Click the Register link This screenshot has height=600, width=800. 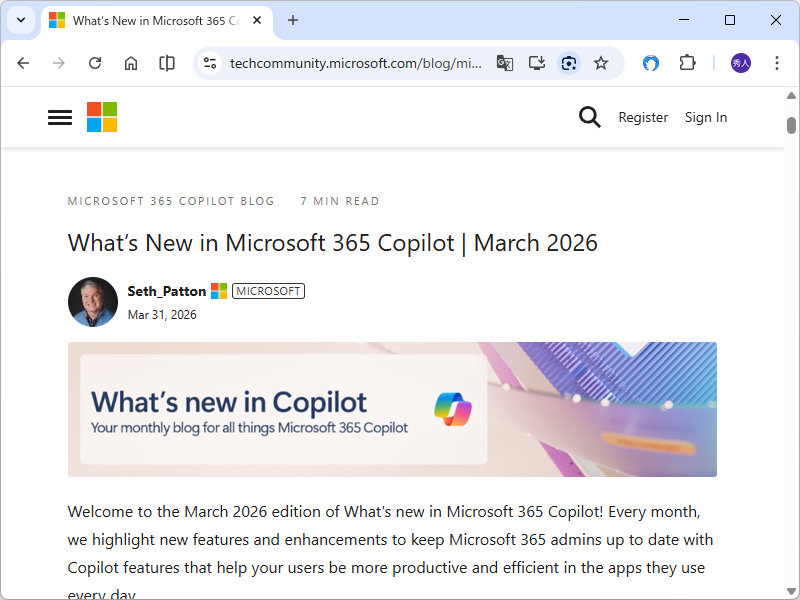pos(643,117)
